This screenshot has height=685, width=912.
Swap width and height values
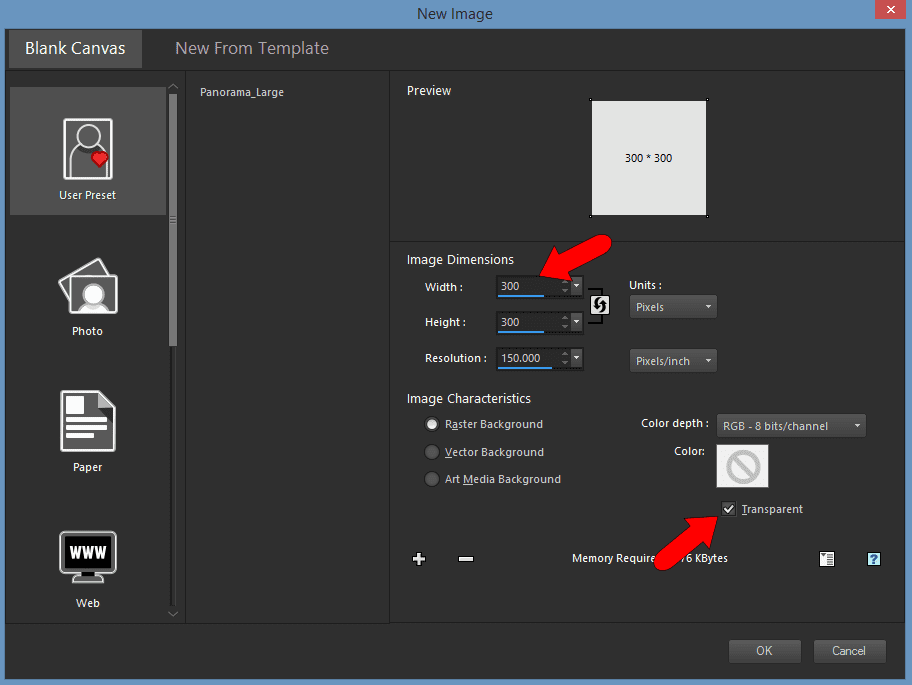pyautogui.click(x=598, y=304)
